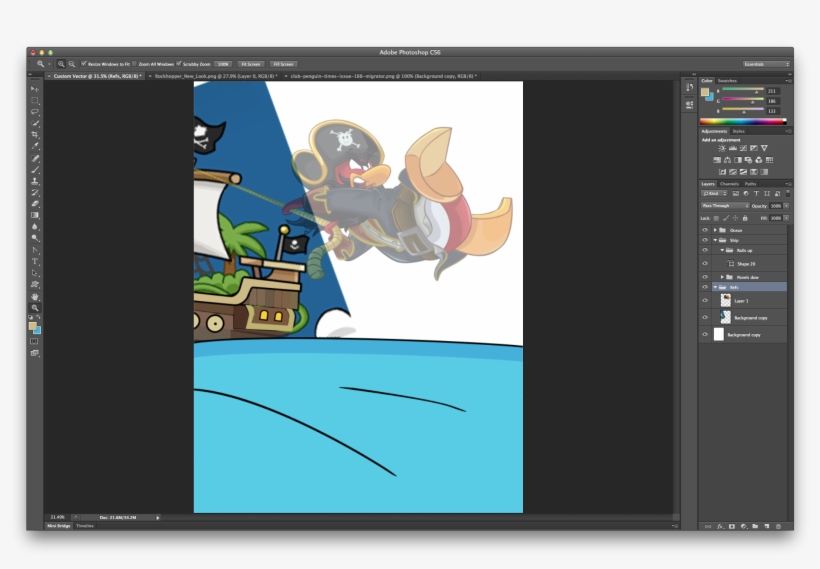Switch to the Styles tab

pyautogui.click(x=738, y=131)
